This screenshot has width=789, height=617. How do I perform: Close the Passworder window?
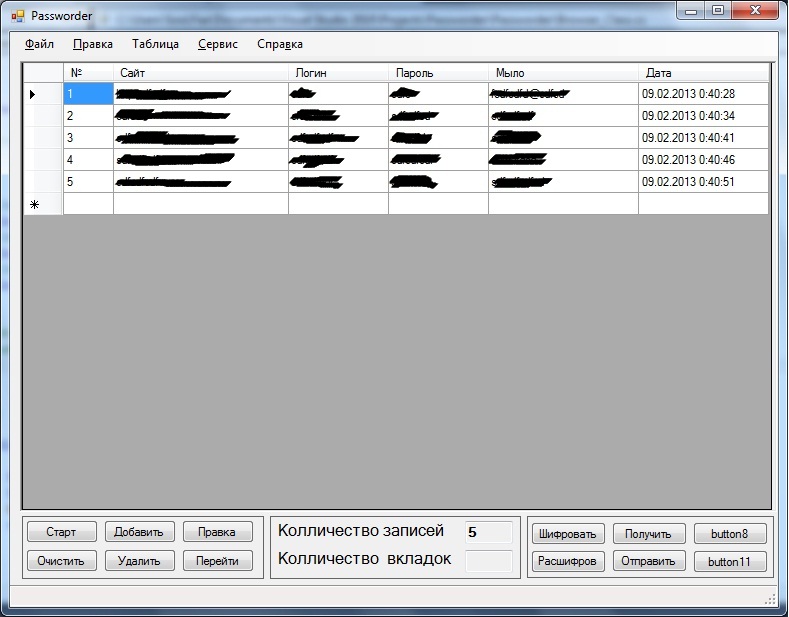(755, 11)
